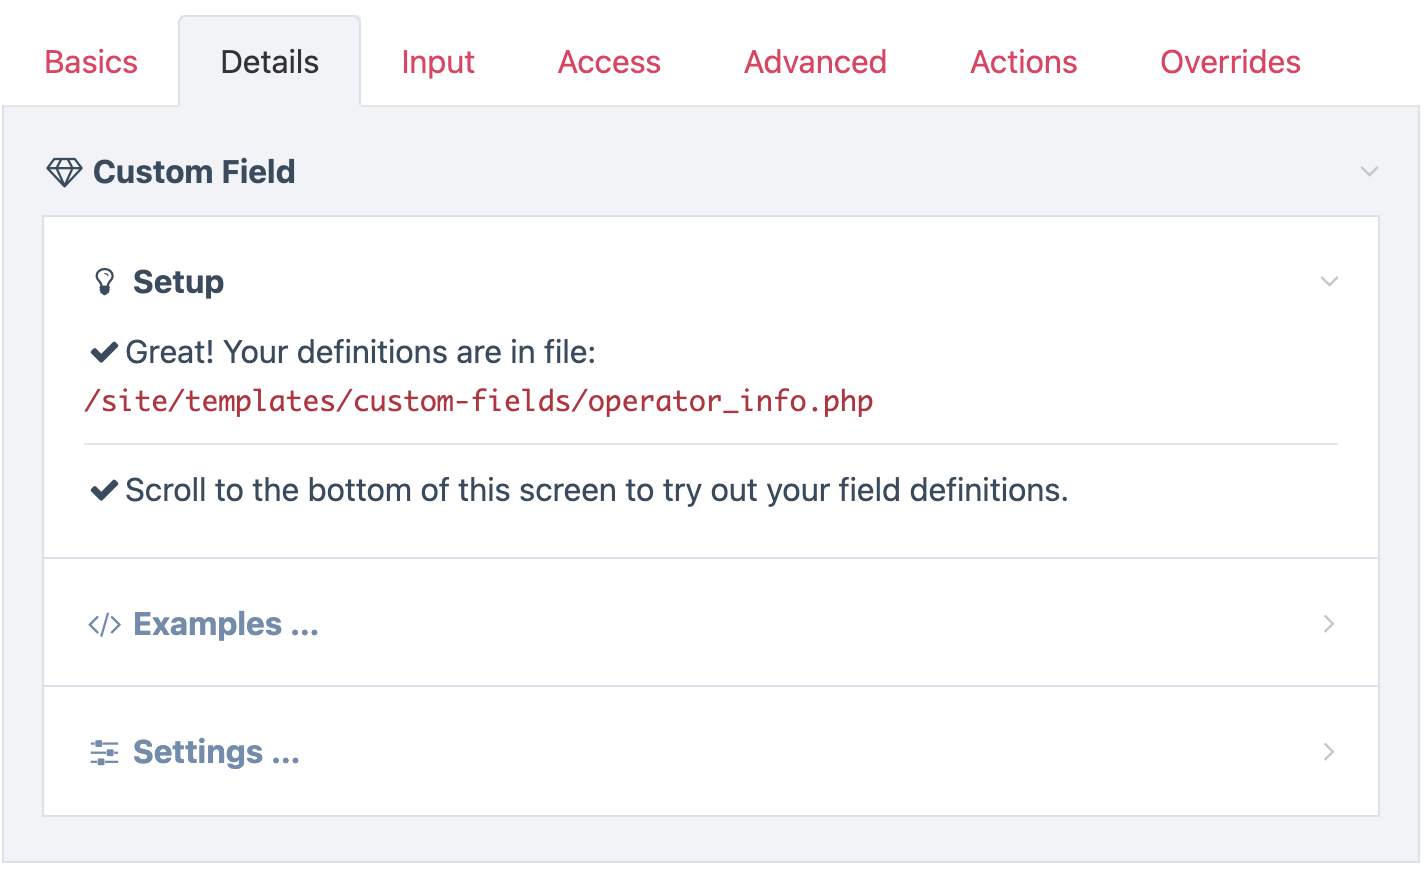The image size is (1426, 876).
Task: Expand the Settings section chevron
Action: (x=1329, y=752)
